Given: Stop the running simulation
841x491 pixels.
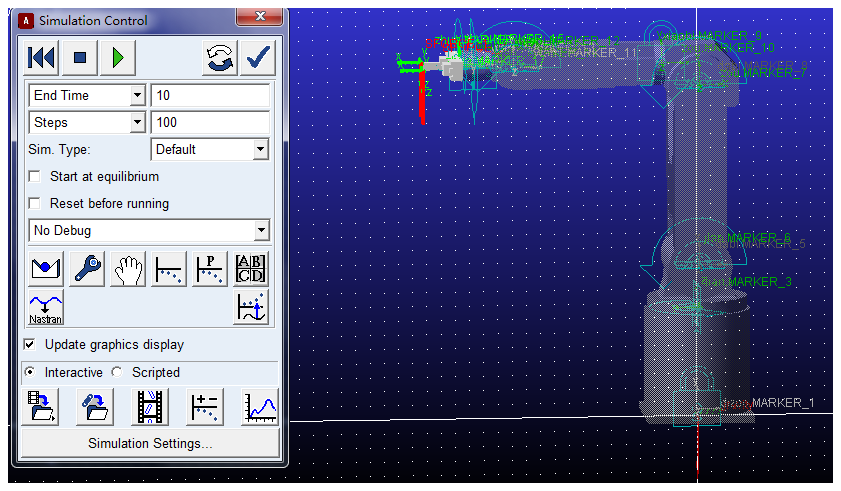Looking at the screenshot, I should pyautogui.click(x=80, y=58).
